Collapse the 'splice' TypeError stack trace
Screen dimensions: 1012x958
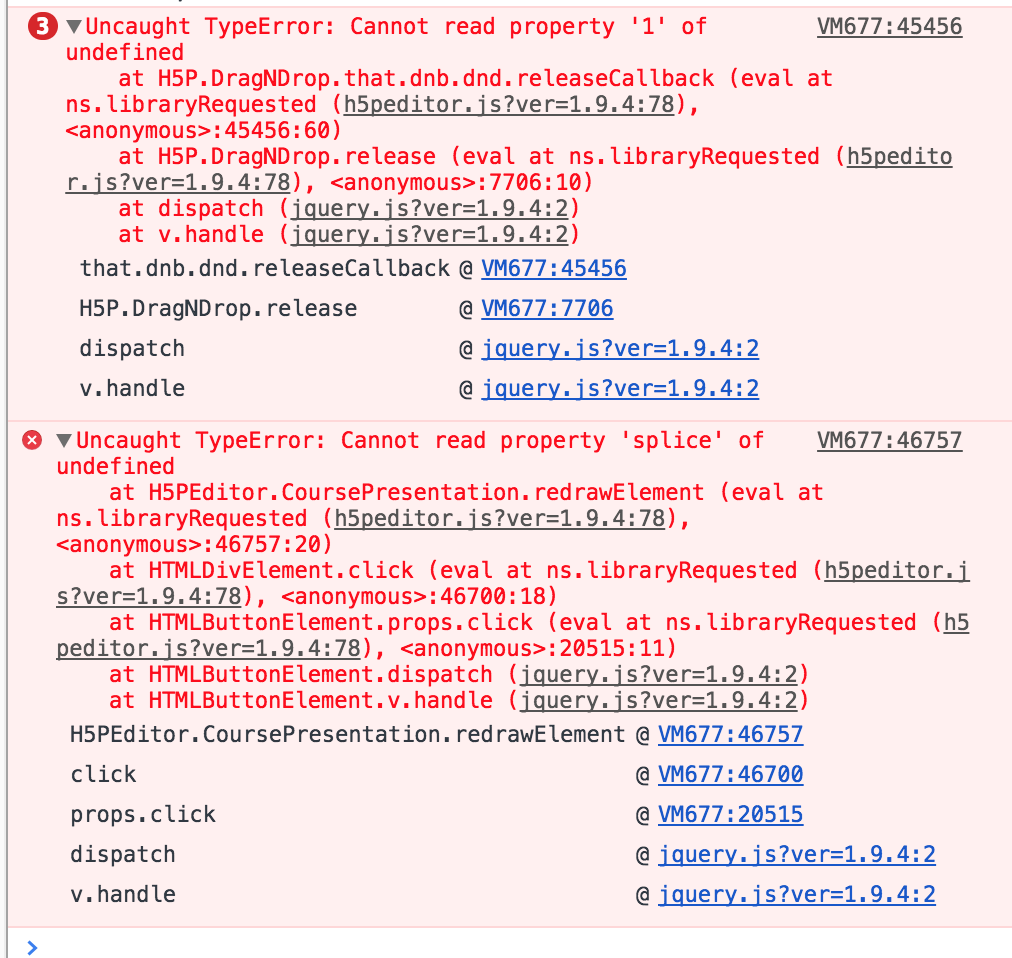coord(64,440)
